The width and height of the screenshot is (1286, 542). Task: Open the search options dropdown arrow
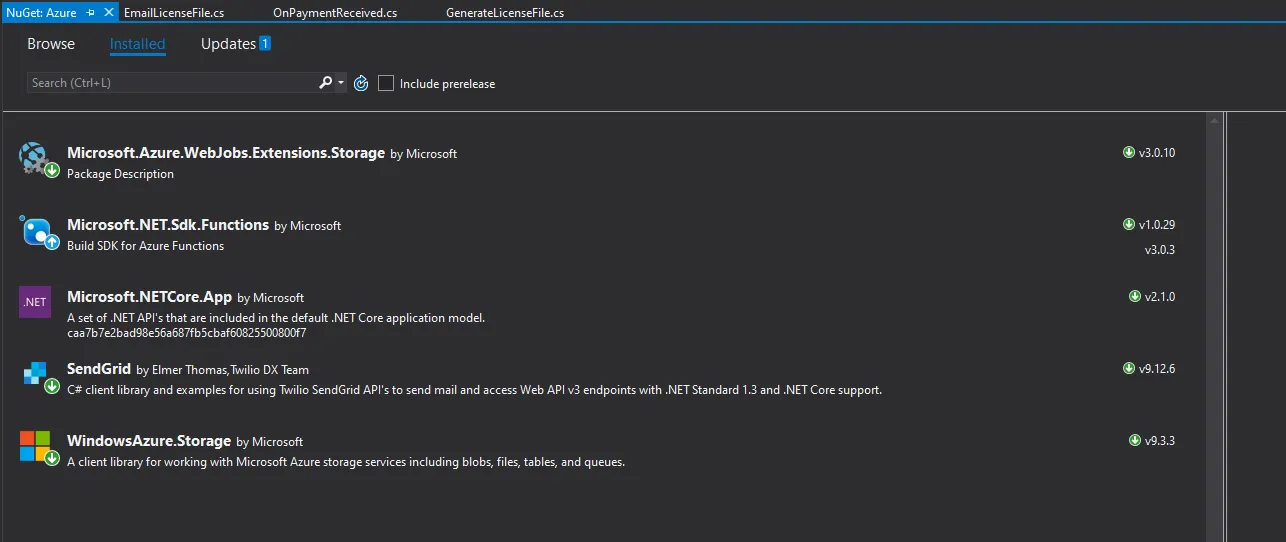coord(342,83)
